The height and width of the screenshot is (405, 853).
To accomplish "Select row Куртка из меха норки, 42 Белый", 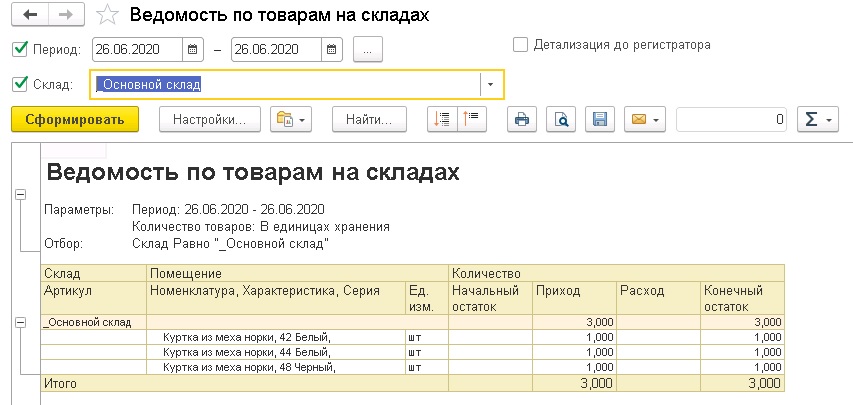I will pos(413,337).
